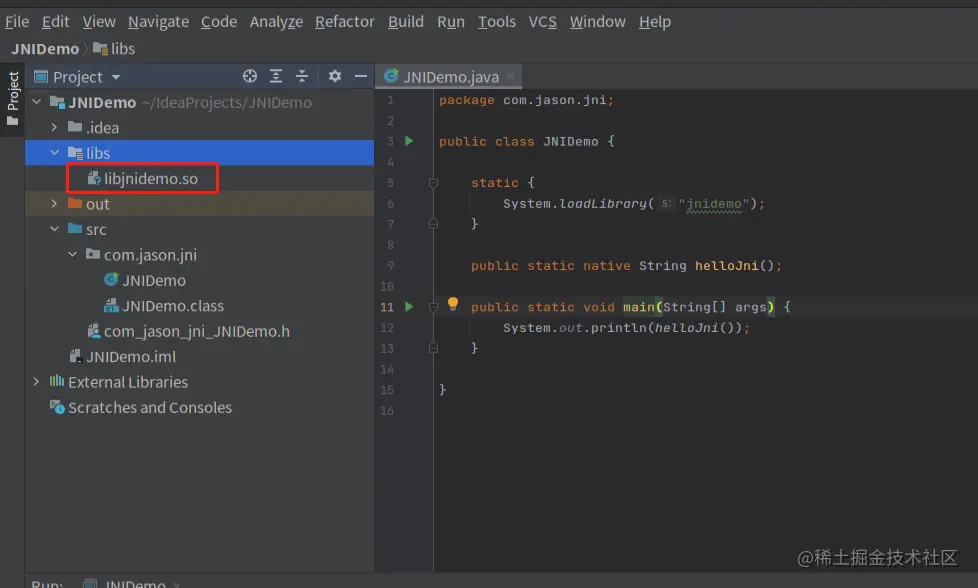Image resolution: width=978 pixels, height=588 pixels.
Task: Open the Project panel settings gear
Action: click(x=334, y=76)
